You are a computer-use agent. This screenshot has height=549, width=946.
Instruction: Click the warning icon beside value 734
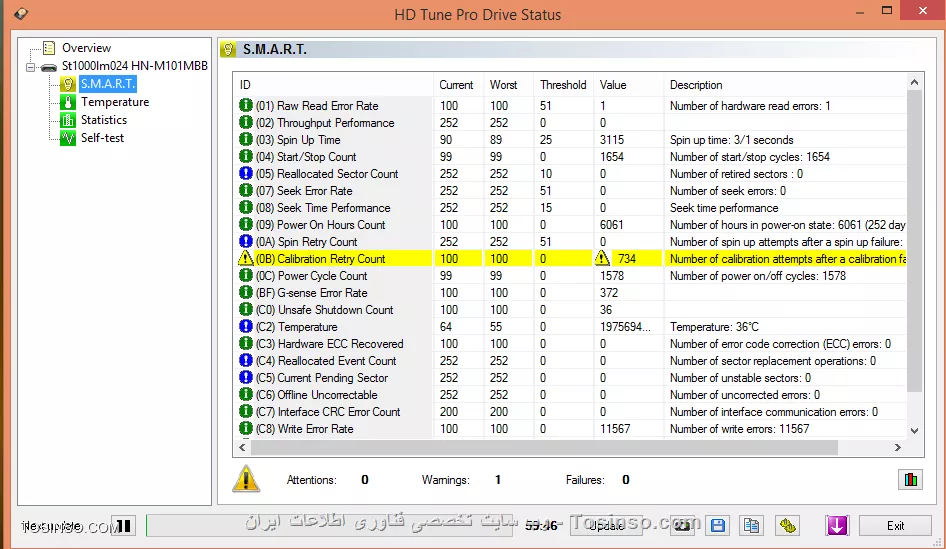602,258
